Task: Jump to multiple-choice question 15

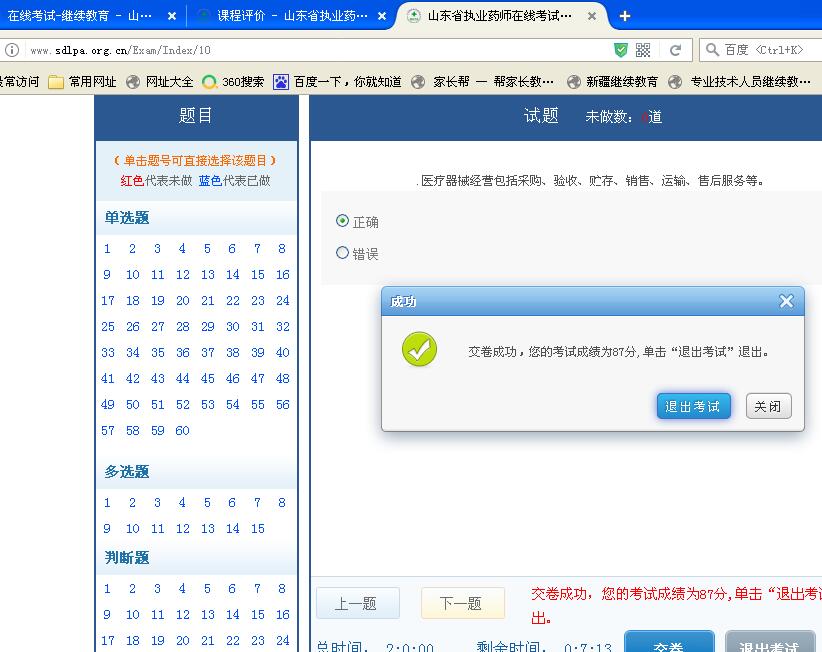Action: tap(257, 529)
